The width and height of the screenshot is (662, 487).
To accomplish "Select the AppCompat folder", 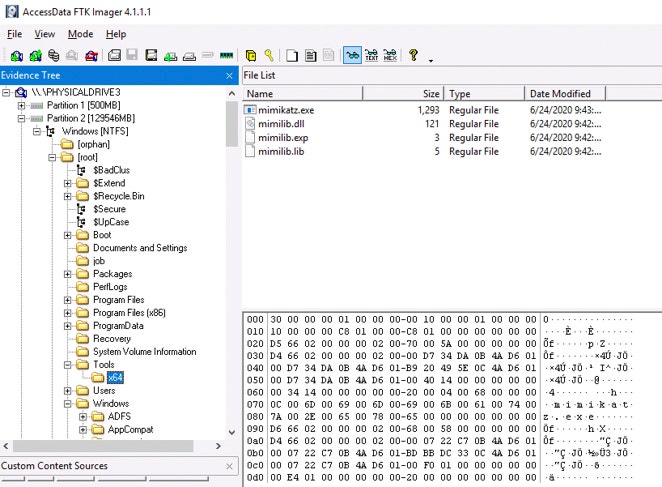I will tap(130, 430).
